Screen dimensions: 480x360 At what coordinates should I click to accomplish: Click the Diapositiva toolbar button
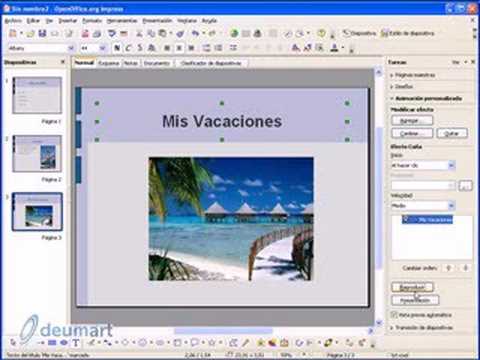(x=359, y=33)
